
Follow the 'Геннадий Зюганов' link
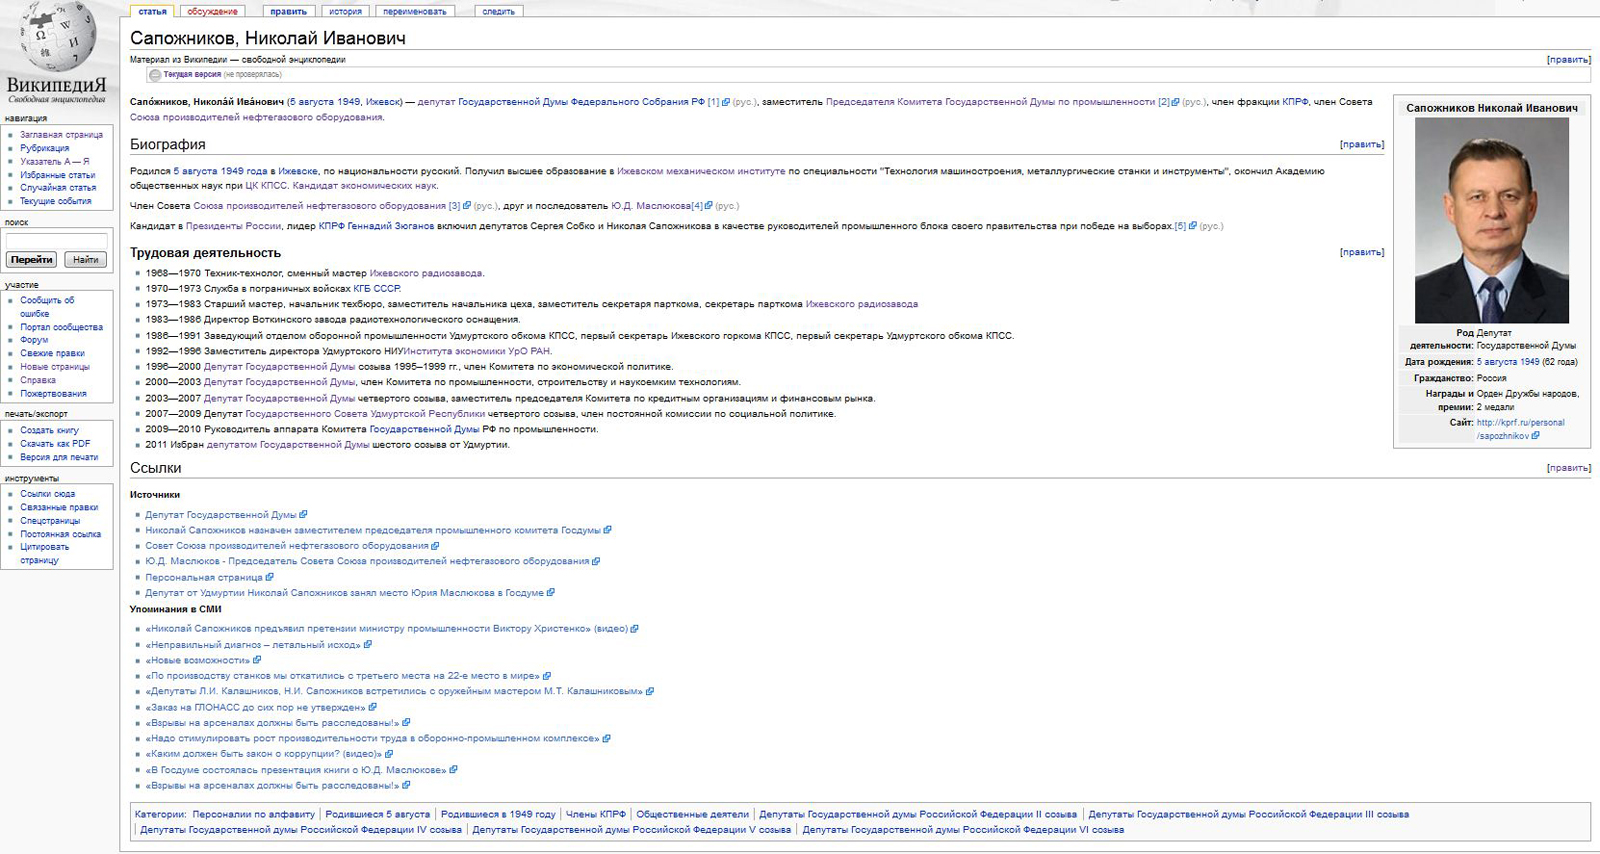point(390,226)
